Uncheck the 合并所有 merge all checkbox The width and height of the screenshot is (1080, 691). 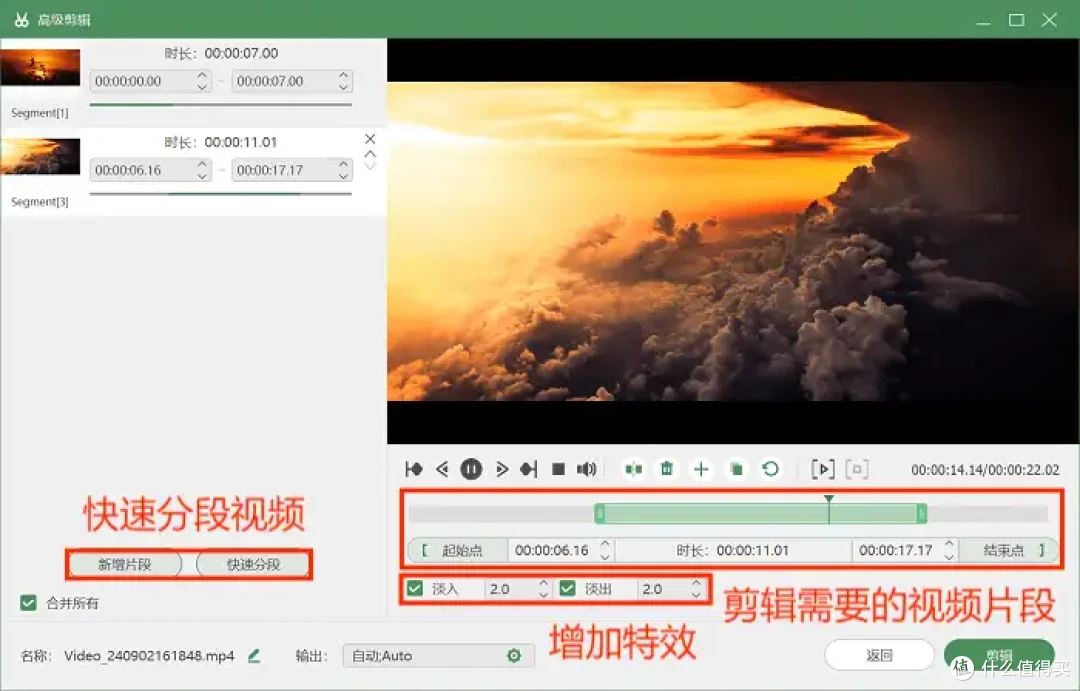[28, 603]
